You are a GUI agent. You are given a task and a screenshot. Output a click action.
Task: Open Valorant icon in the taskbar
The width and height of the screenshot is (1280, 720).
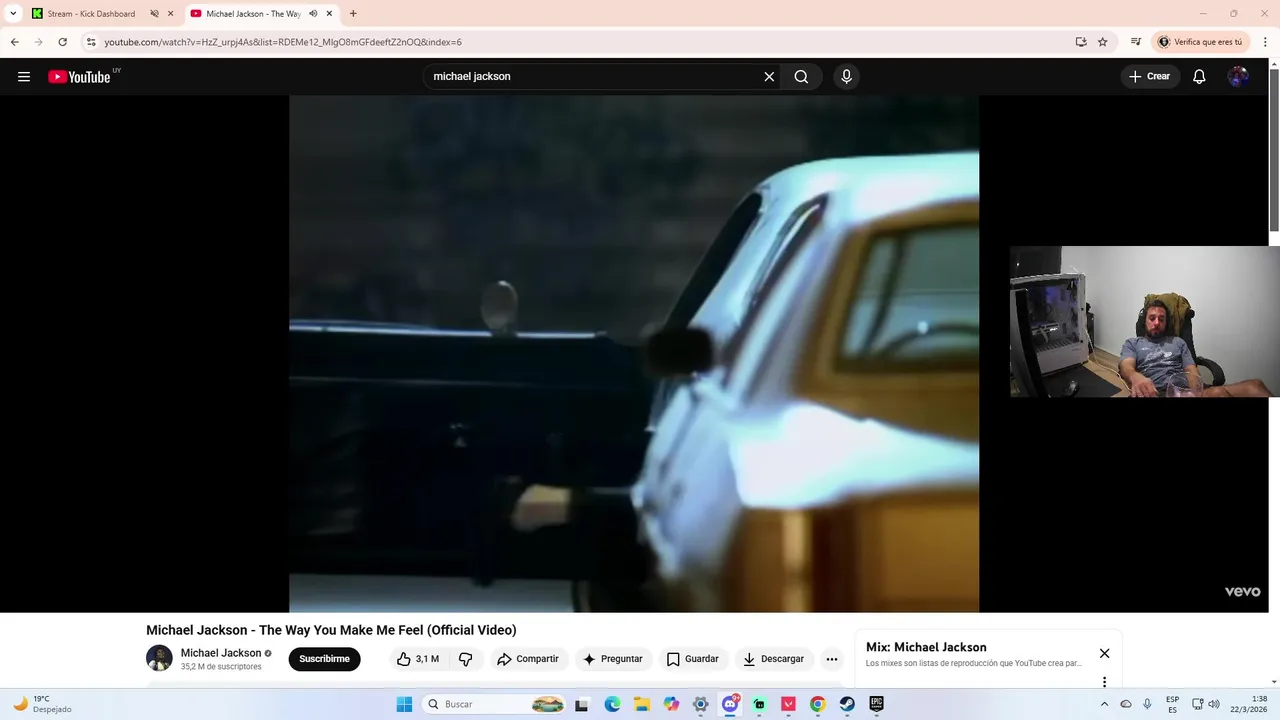tap(788, 704)
